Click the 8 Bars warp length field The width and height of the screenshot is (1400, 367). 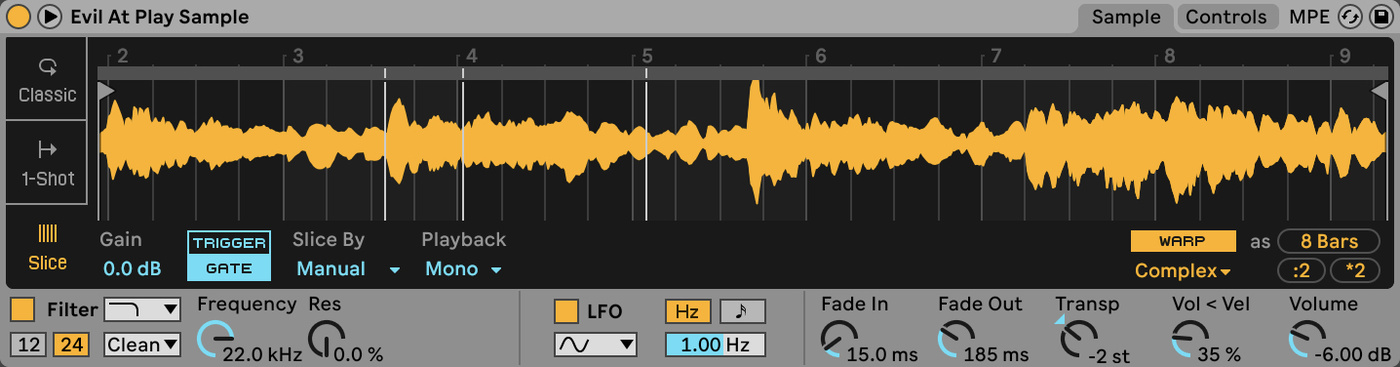click(x=1329, y=242)
